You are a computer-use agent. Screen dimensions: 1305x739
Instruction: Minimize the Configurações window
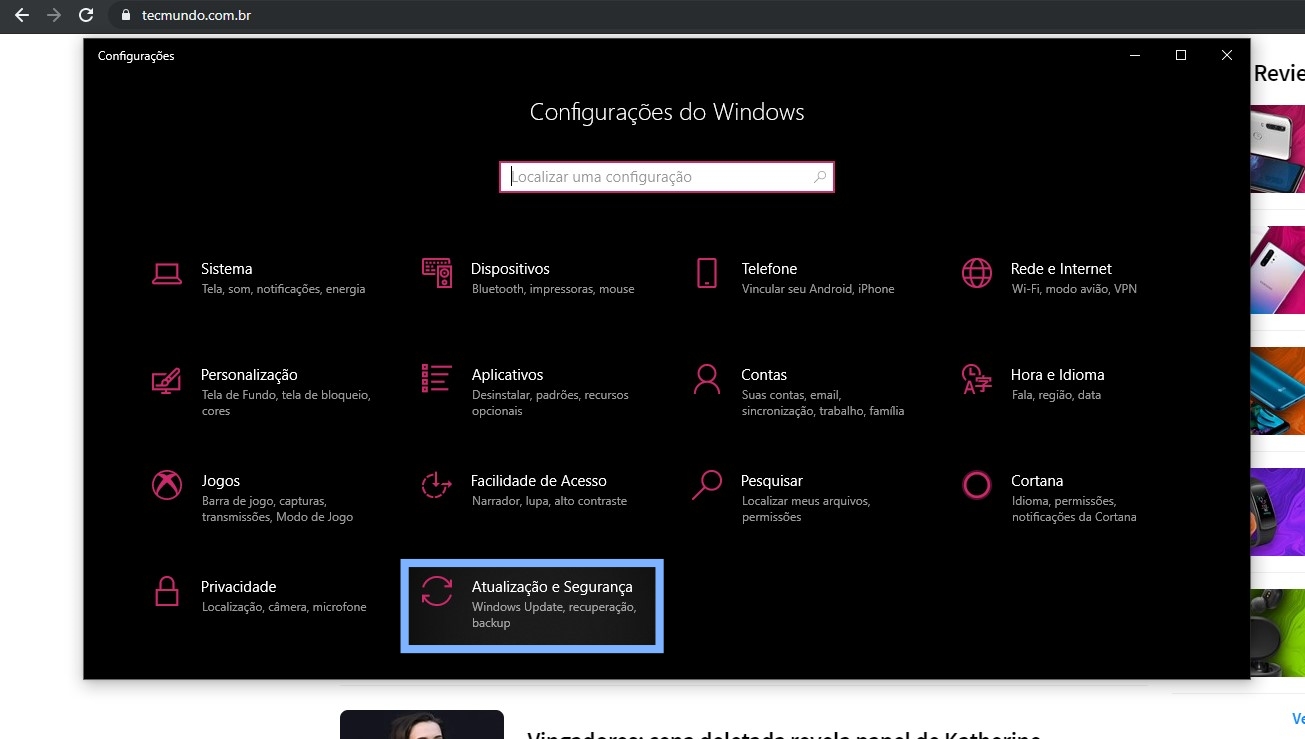point(1135,56)
